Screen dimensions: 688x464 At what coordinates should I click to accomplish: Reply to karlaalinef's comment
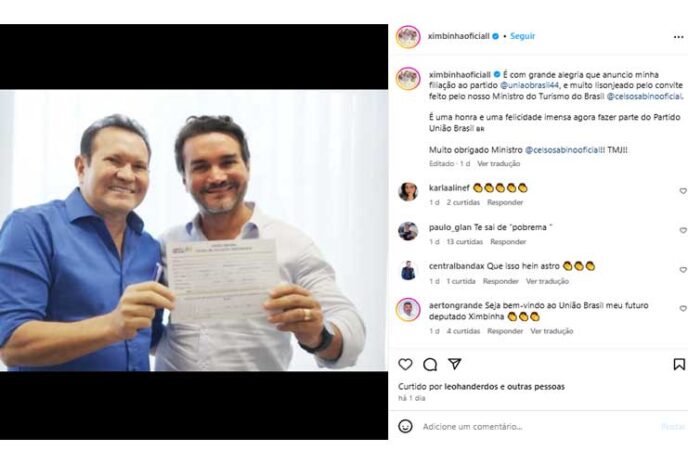pos(505,202)
